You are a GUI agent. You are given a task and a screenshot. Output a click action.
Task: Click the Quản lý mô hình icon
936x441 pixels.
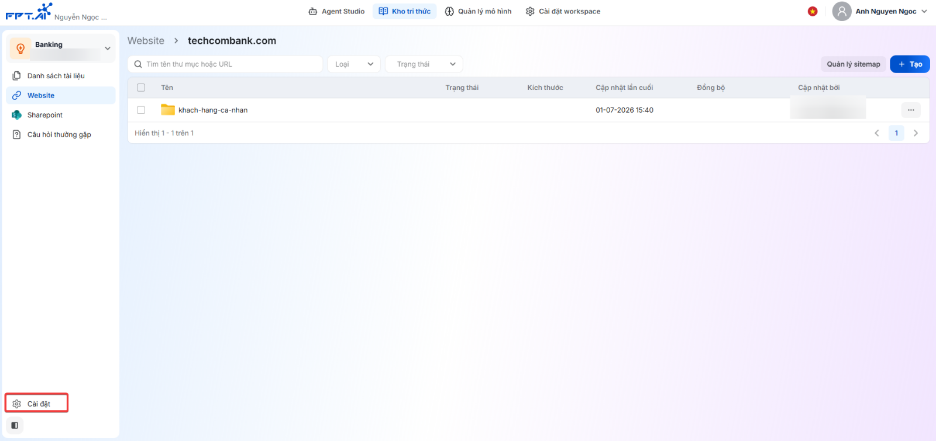coord(450,11)
